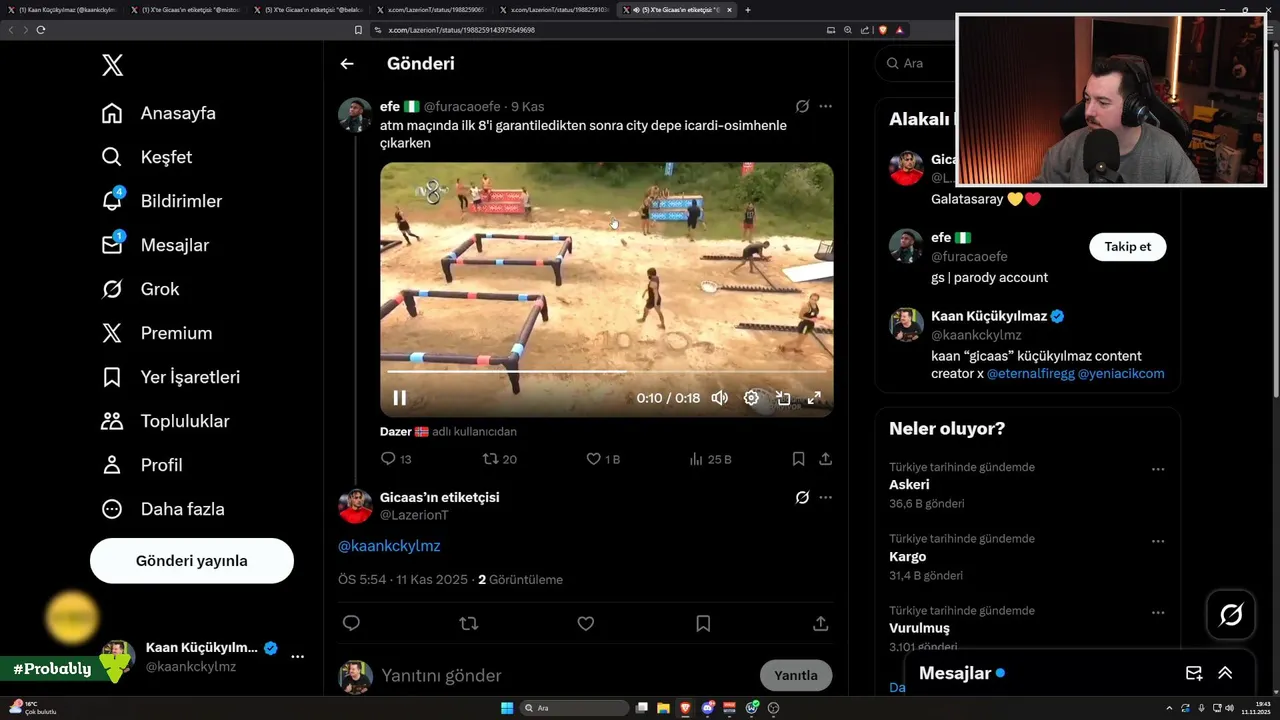The image size is (1280, 720).
Task: Open video settings gear
Action: [751, 398]
